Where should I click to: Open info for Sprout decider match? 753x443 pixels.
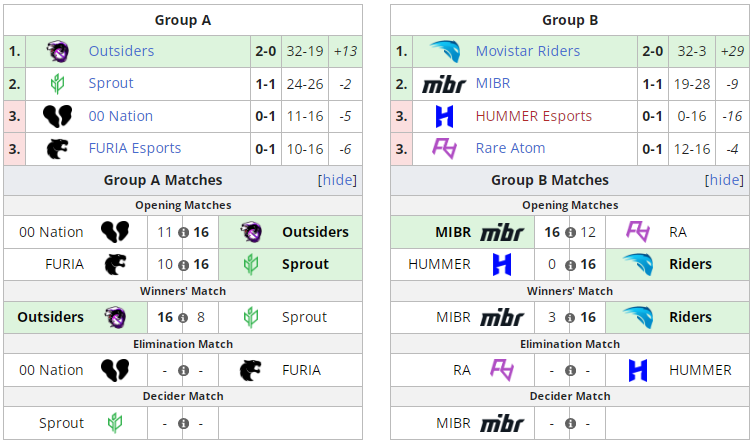point(184,423)
